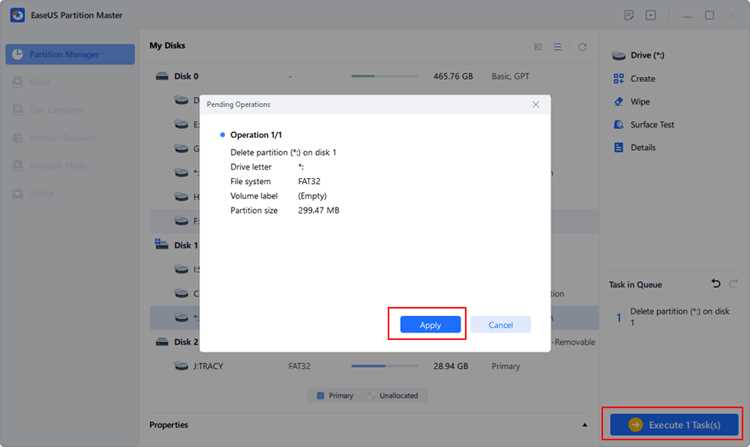Image resolution: width=750 pixels, height=447 pixels.
Task: Cancel the pending operations dialog
Action: click(x=500, y=325)
